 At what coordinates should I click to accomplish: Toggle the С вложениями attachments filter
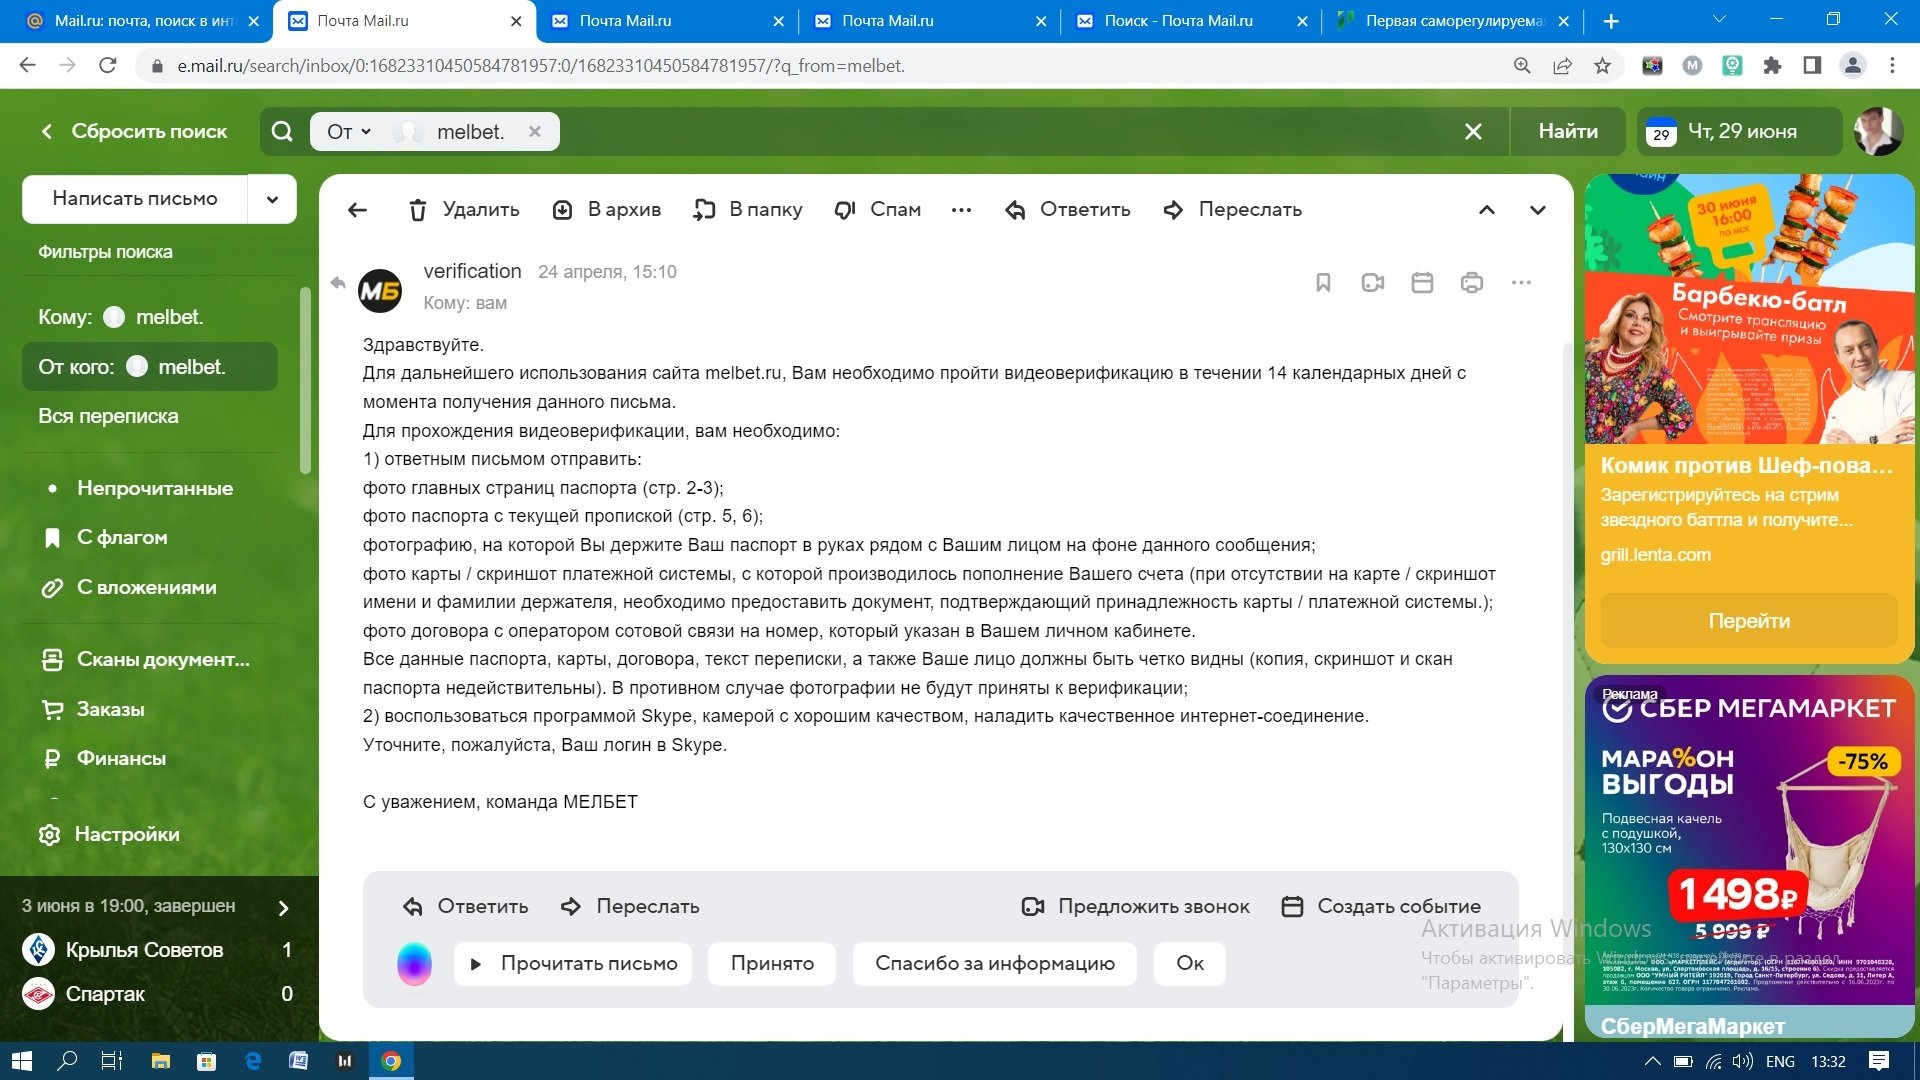click(x=146, y=588)
